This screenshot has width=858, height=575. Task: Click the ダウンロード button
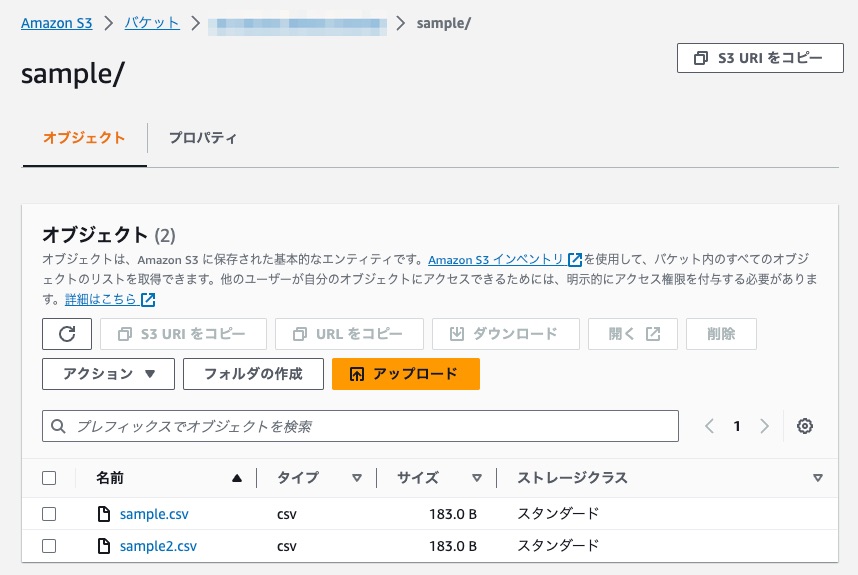(506, 334)
